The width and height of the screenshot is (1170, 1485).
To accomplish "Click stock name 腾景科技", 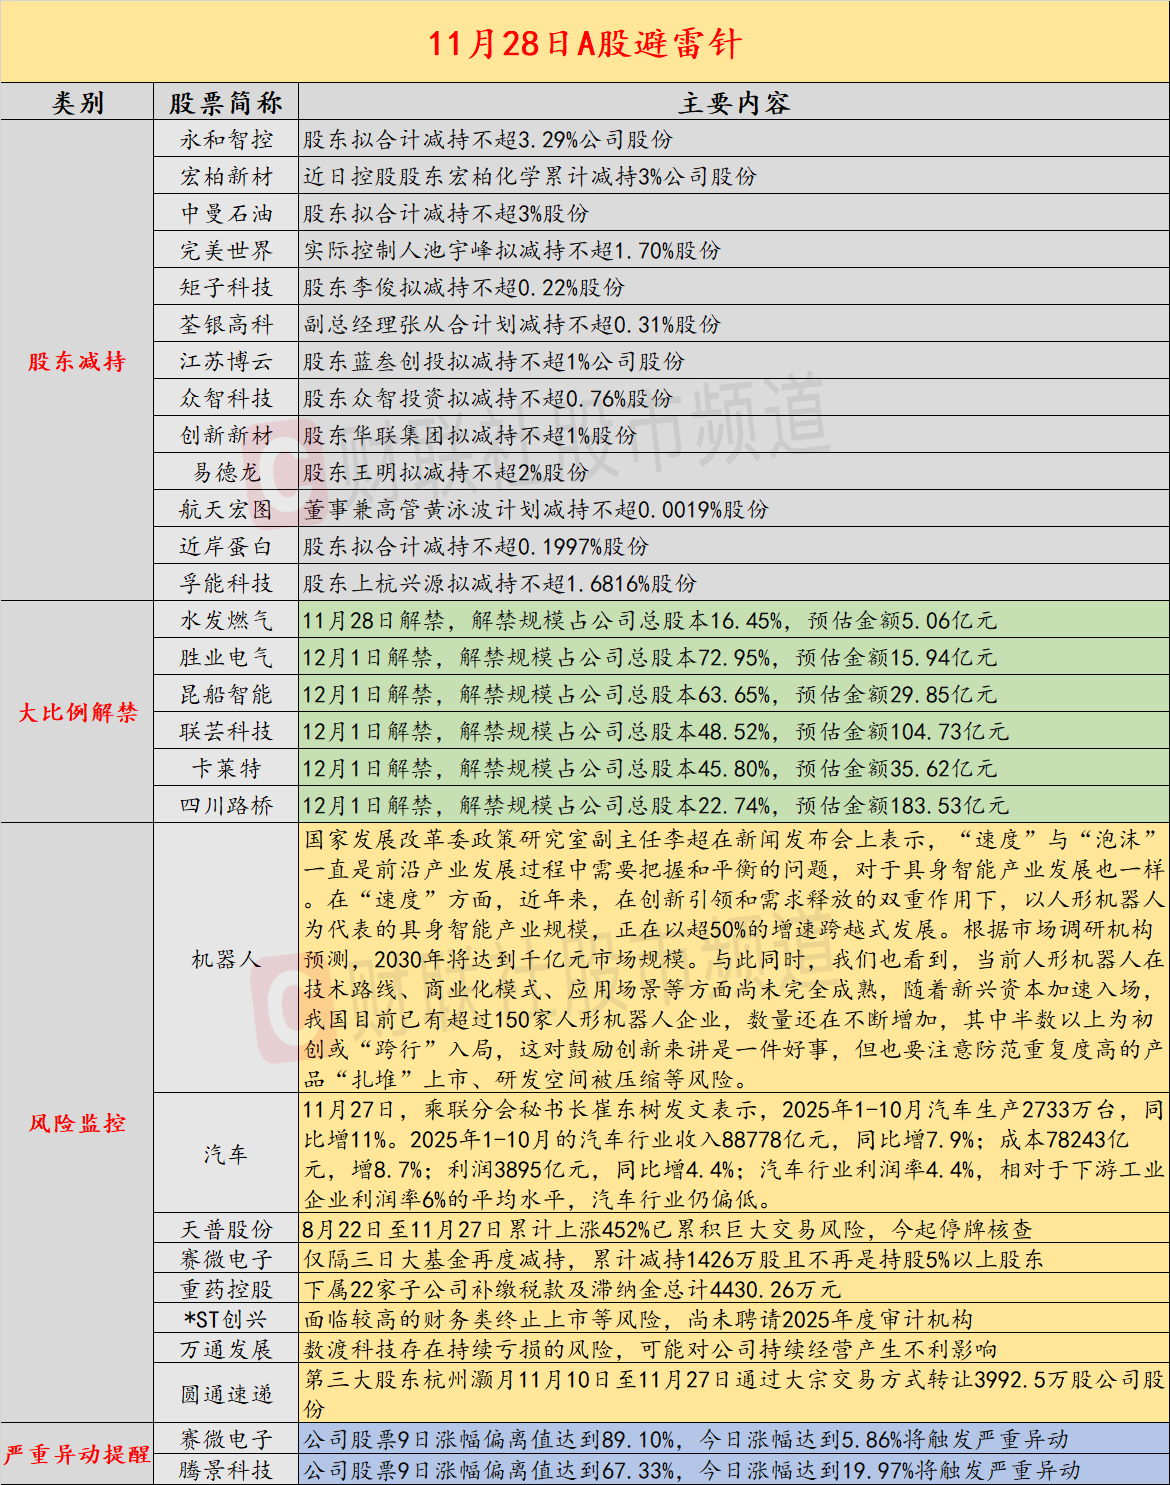I will (226, 1470).
